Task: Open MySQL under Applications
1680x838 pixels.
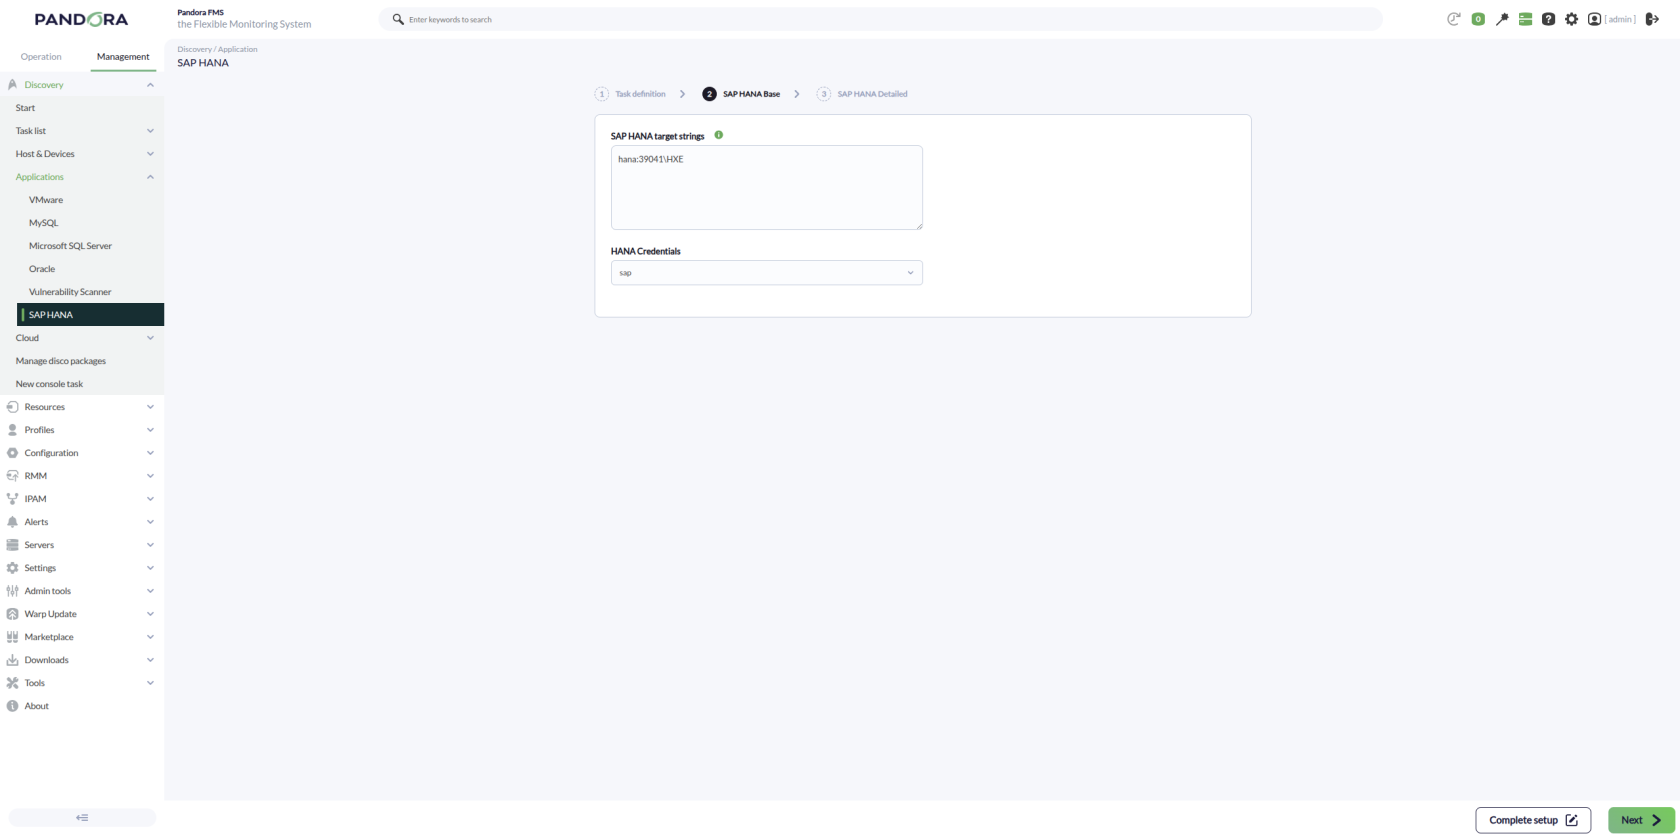Action: coord(43,223)
